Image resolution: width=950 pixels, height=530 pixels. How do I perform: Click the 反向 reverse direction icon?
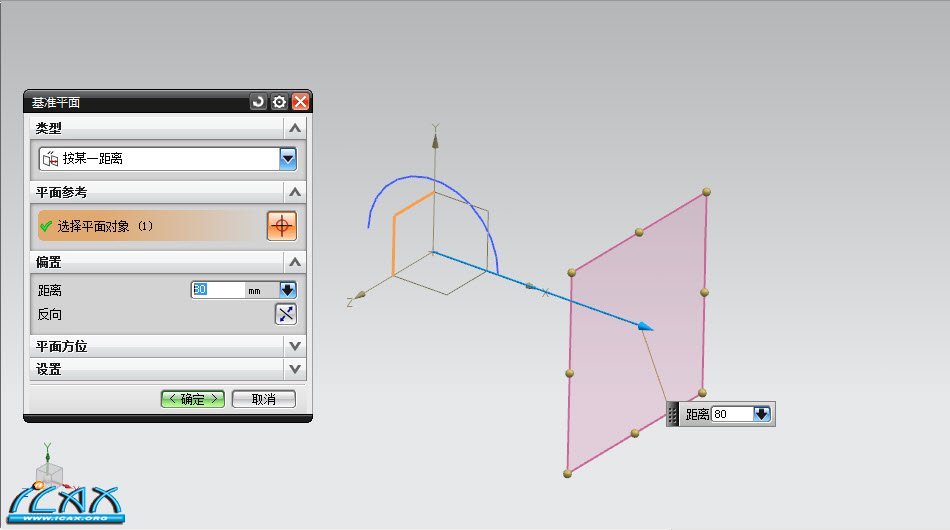[x=286, y=314]
